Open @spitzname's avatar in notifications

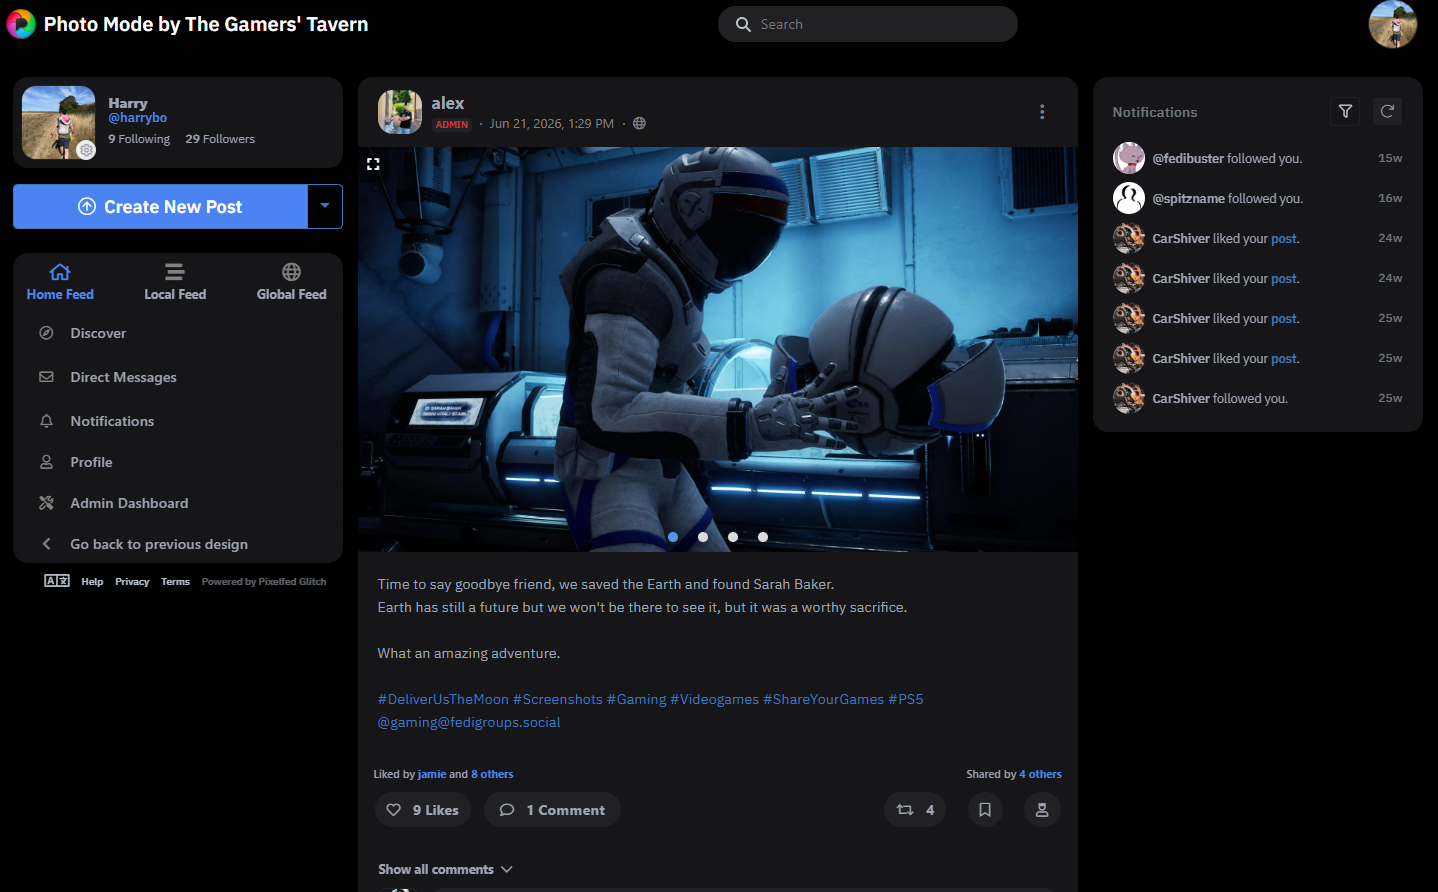pyautogui.click(x=1129, y=198)
